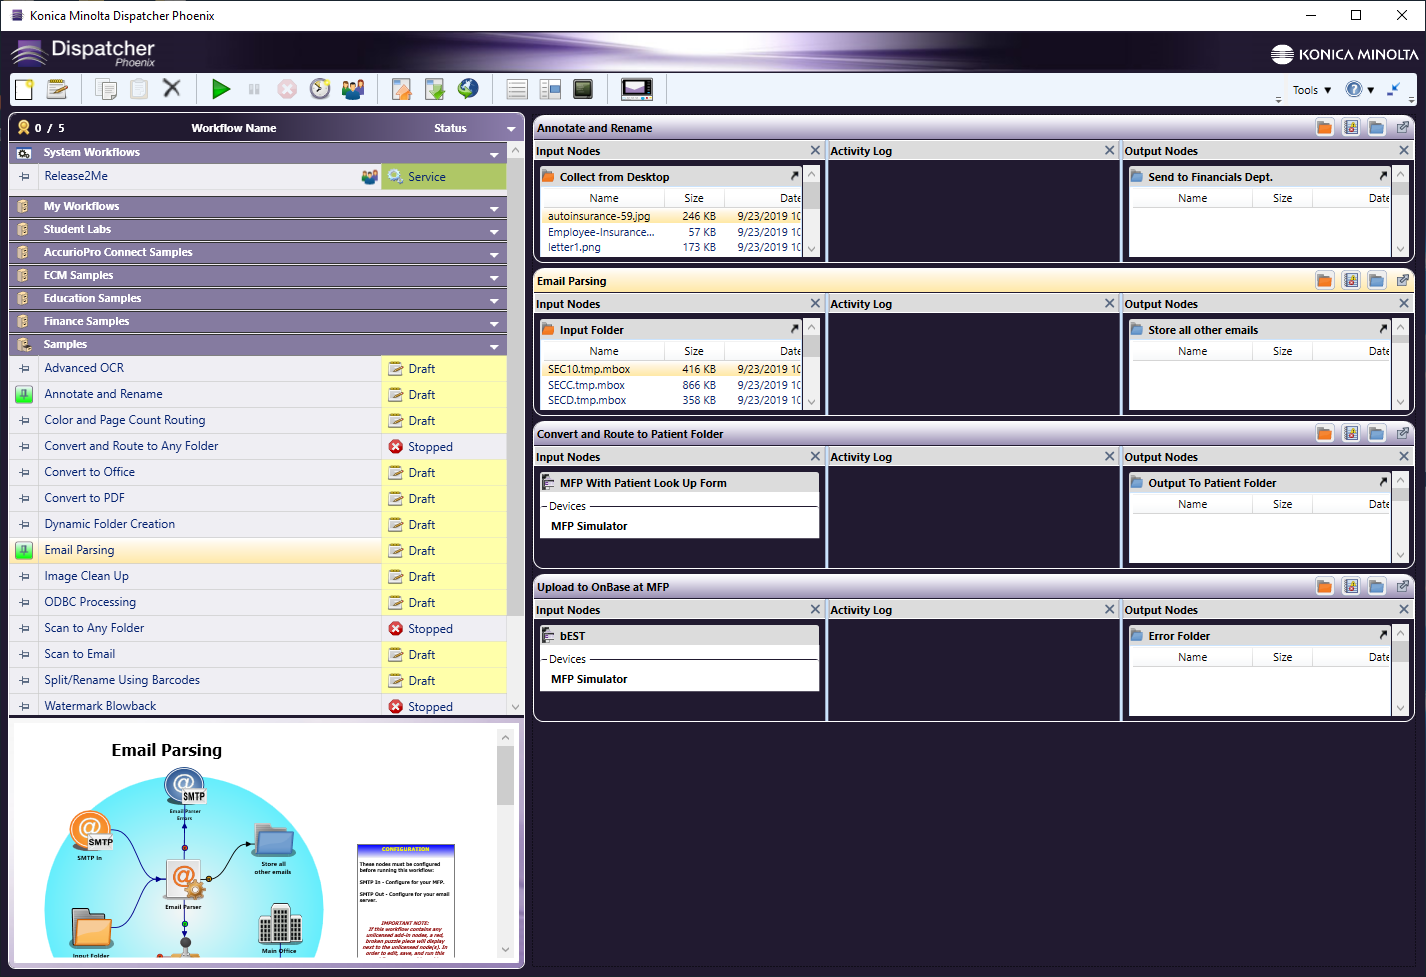Image resolution: width=1426 pixels, height=977 pixels.
Task: Open the MFP simulator icon in the toolbar
Action: 637,89
